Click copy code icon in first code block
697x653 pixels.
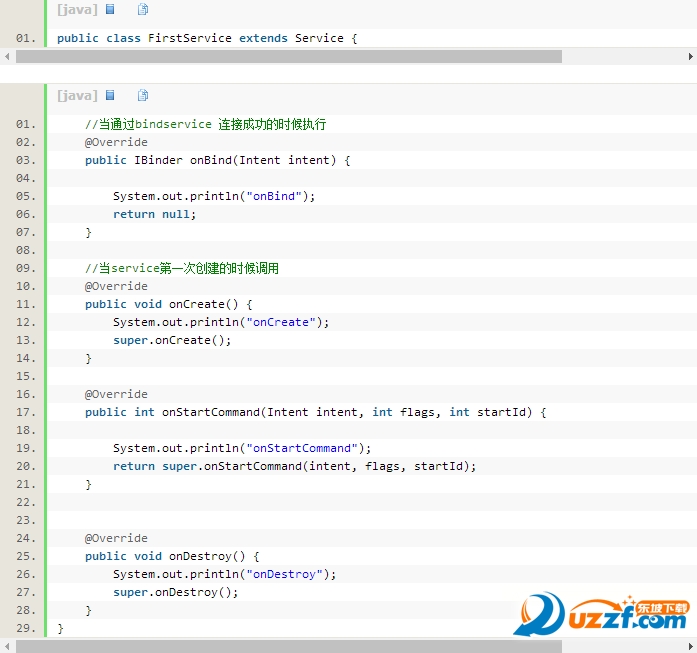143,9
